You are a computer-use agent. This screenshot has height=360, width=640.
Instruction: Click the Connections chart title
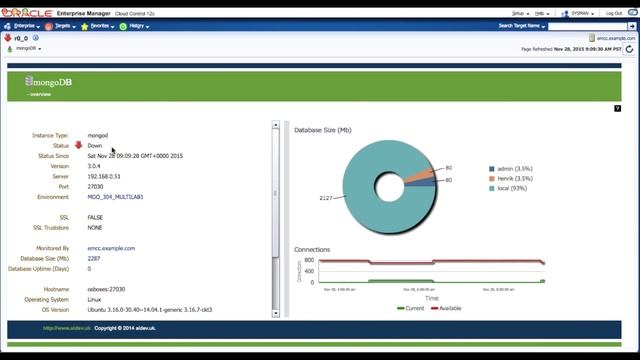[312, 249]
